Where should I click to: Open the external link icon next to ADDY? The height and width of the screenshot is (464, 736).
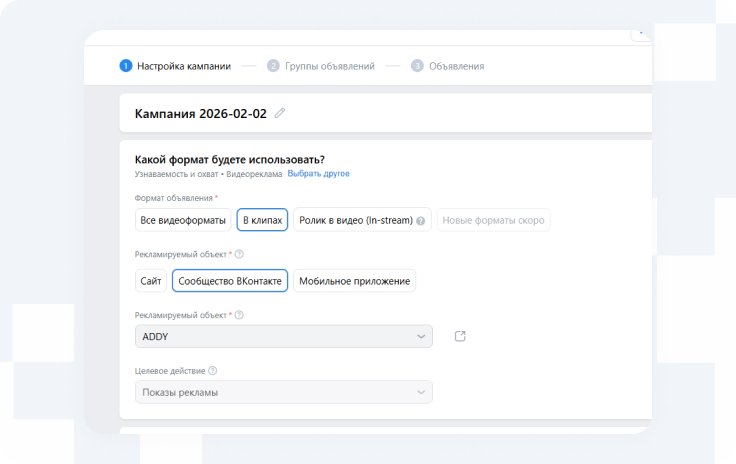(x=460, y=336)
